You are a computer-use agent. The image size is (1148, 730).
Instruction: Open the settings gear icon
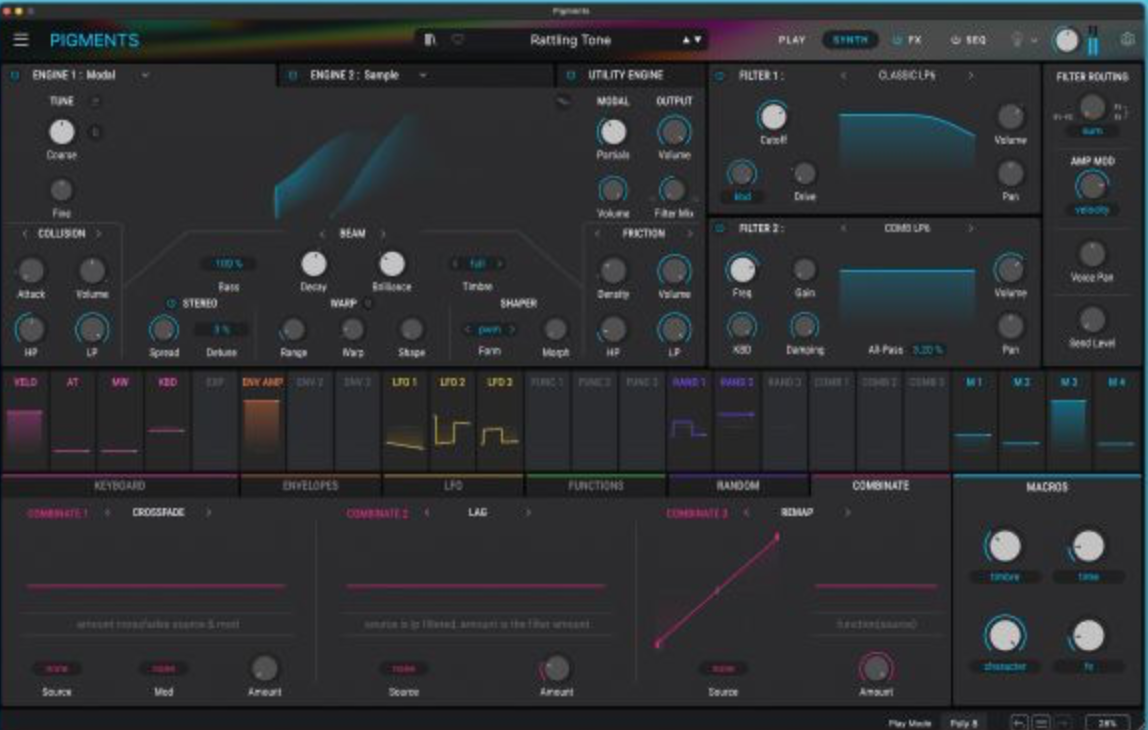[1128, 40]
